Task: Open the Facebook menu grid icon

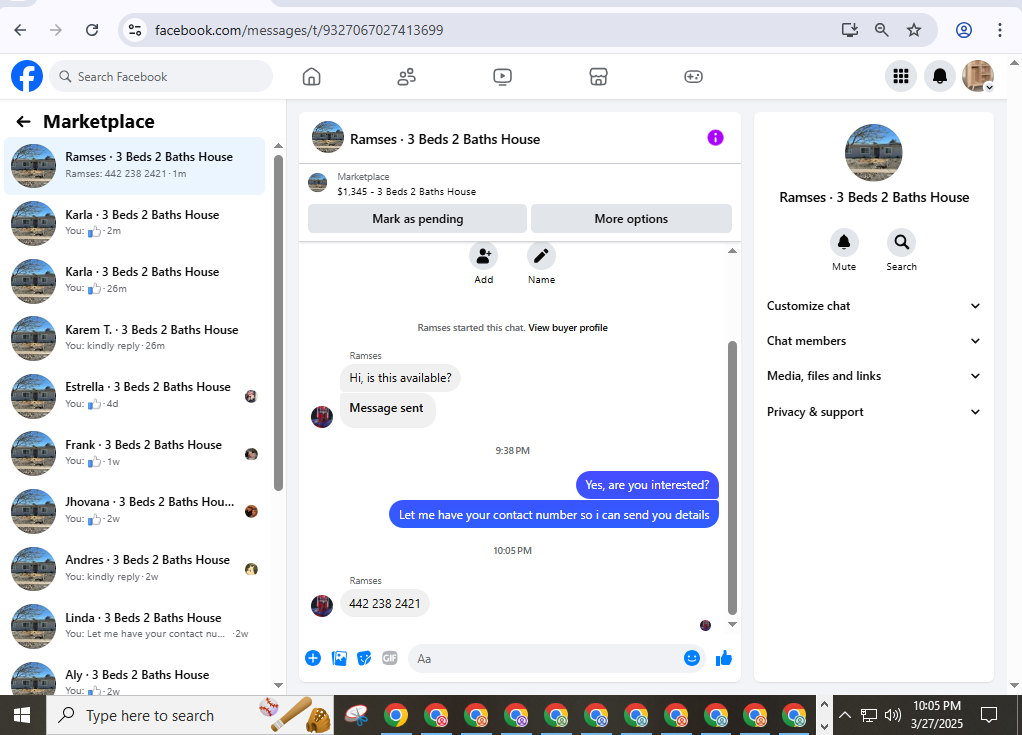Action: (x=901, y=77)
